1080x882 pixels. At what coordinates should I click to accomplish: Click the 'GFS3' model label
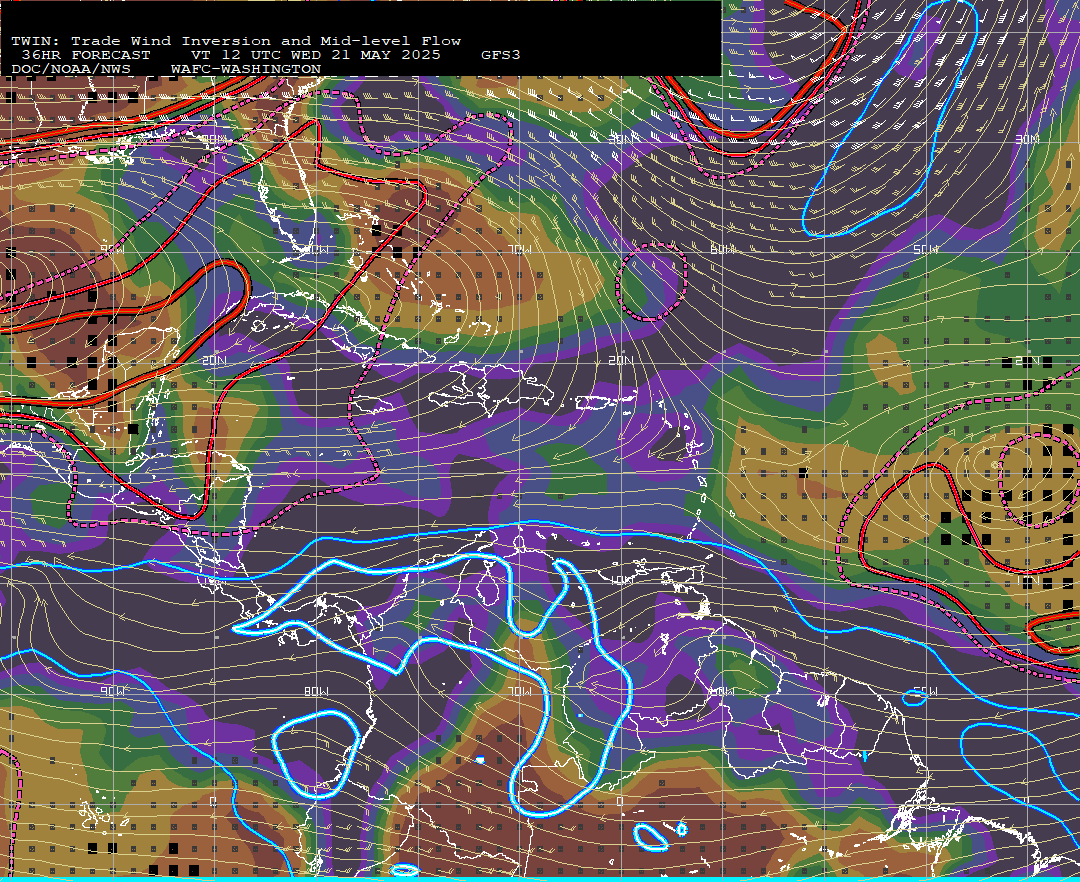pos(501,55)
